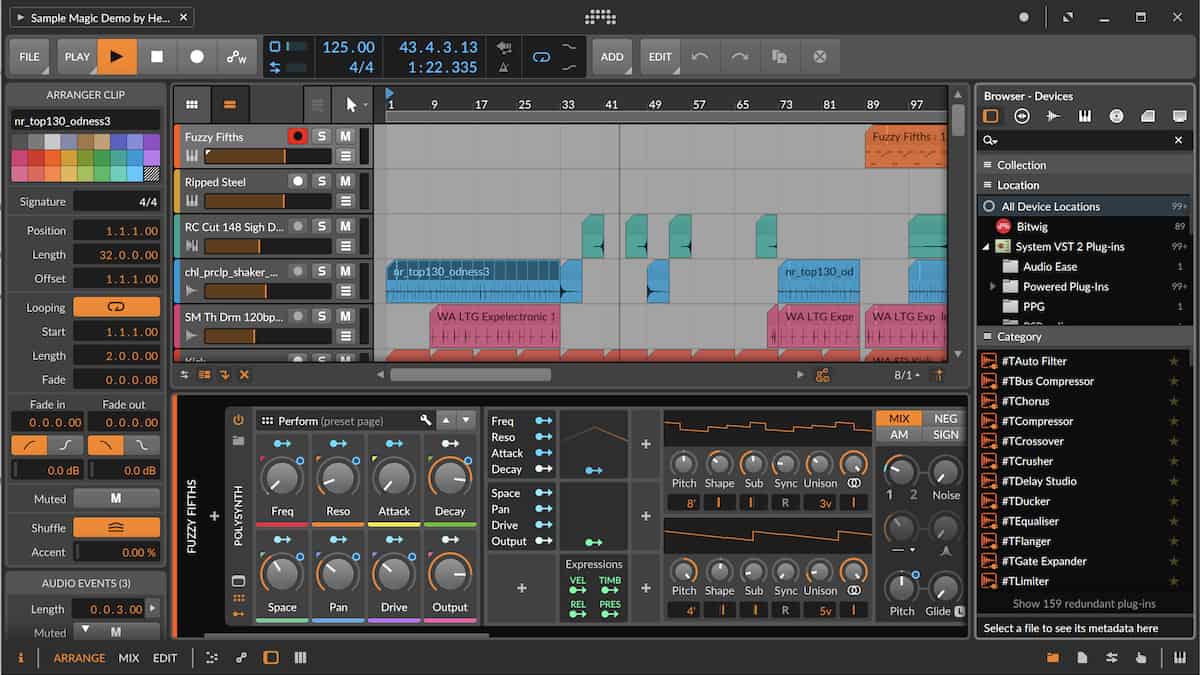The height and width of the screenshot is (675, 1200).
Task: Select the nr_top130_odness3 clip in arranger
Action: 473,281
